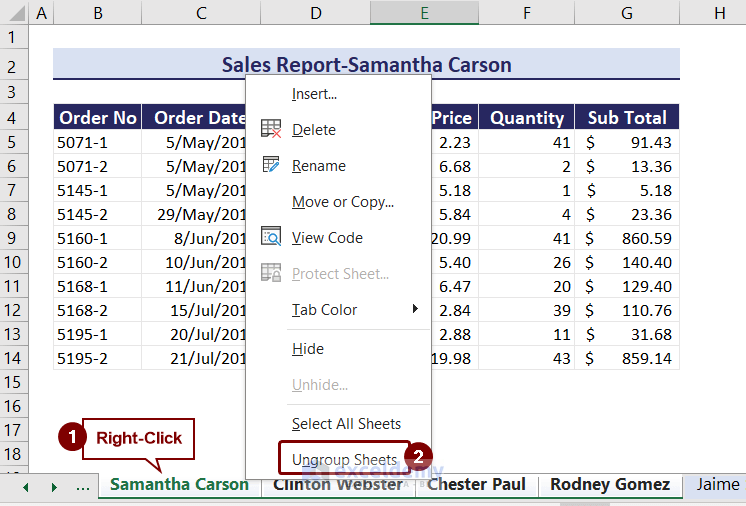Select column G header

[626, 13]
